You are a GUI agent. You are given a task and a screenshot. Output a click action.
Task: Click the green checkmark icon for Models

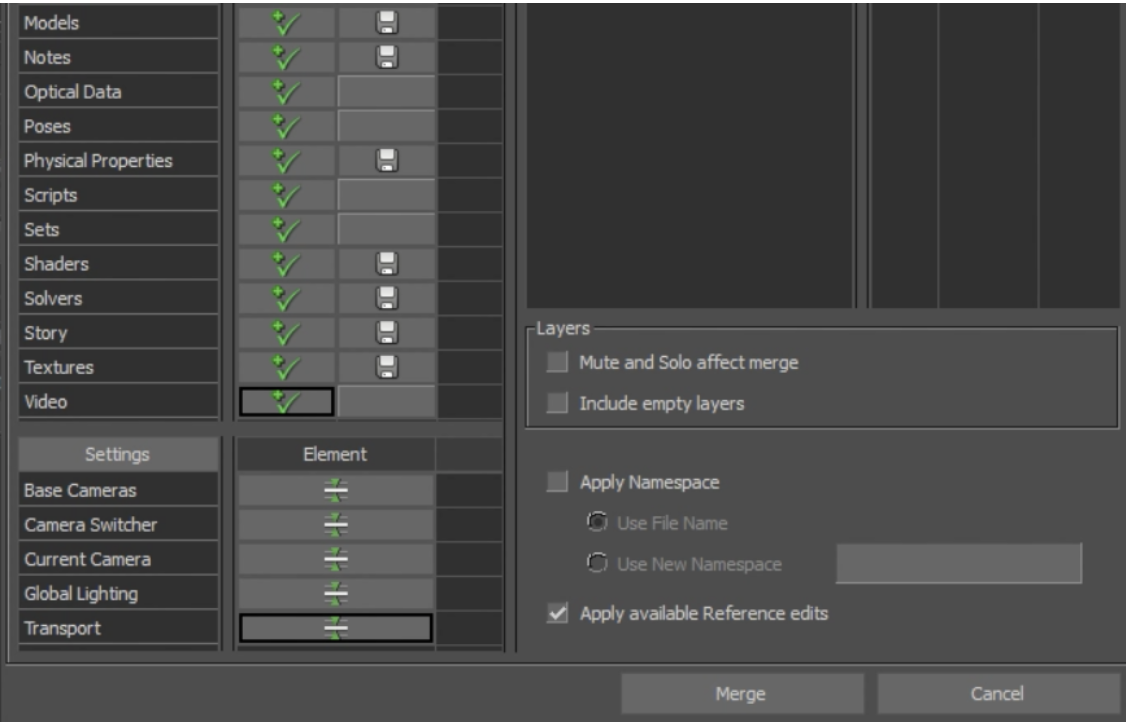[x=286, y=23]
